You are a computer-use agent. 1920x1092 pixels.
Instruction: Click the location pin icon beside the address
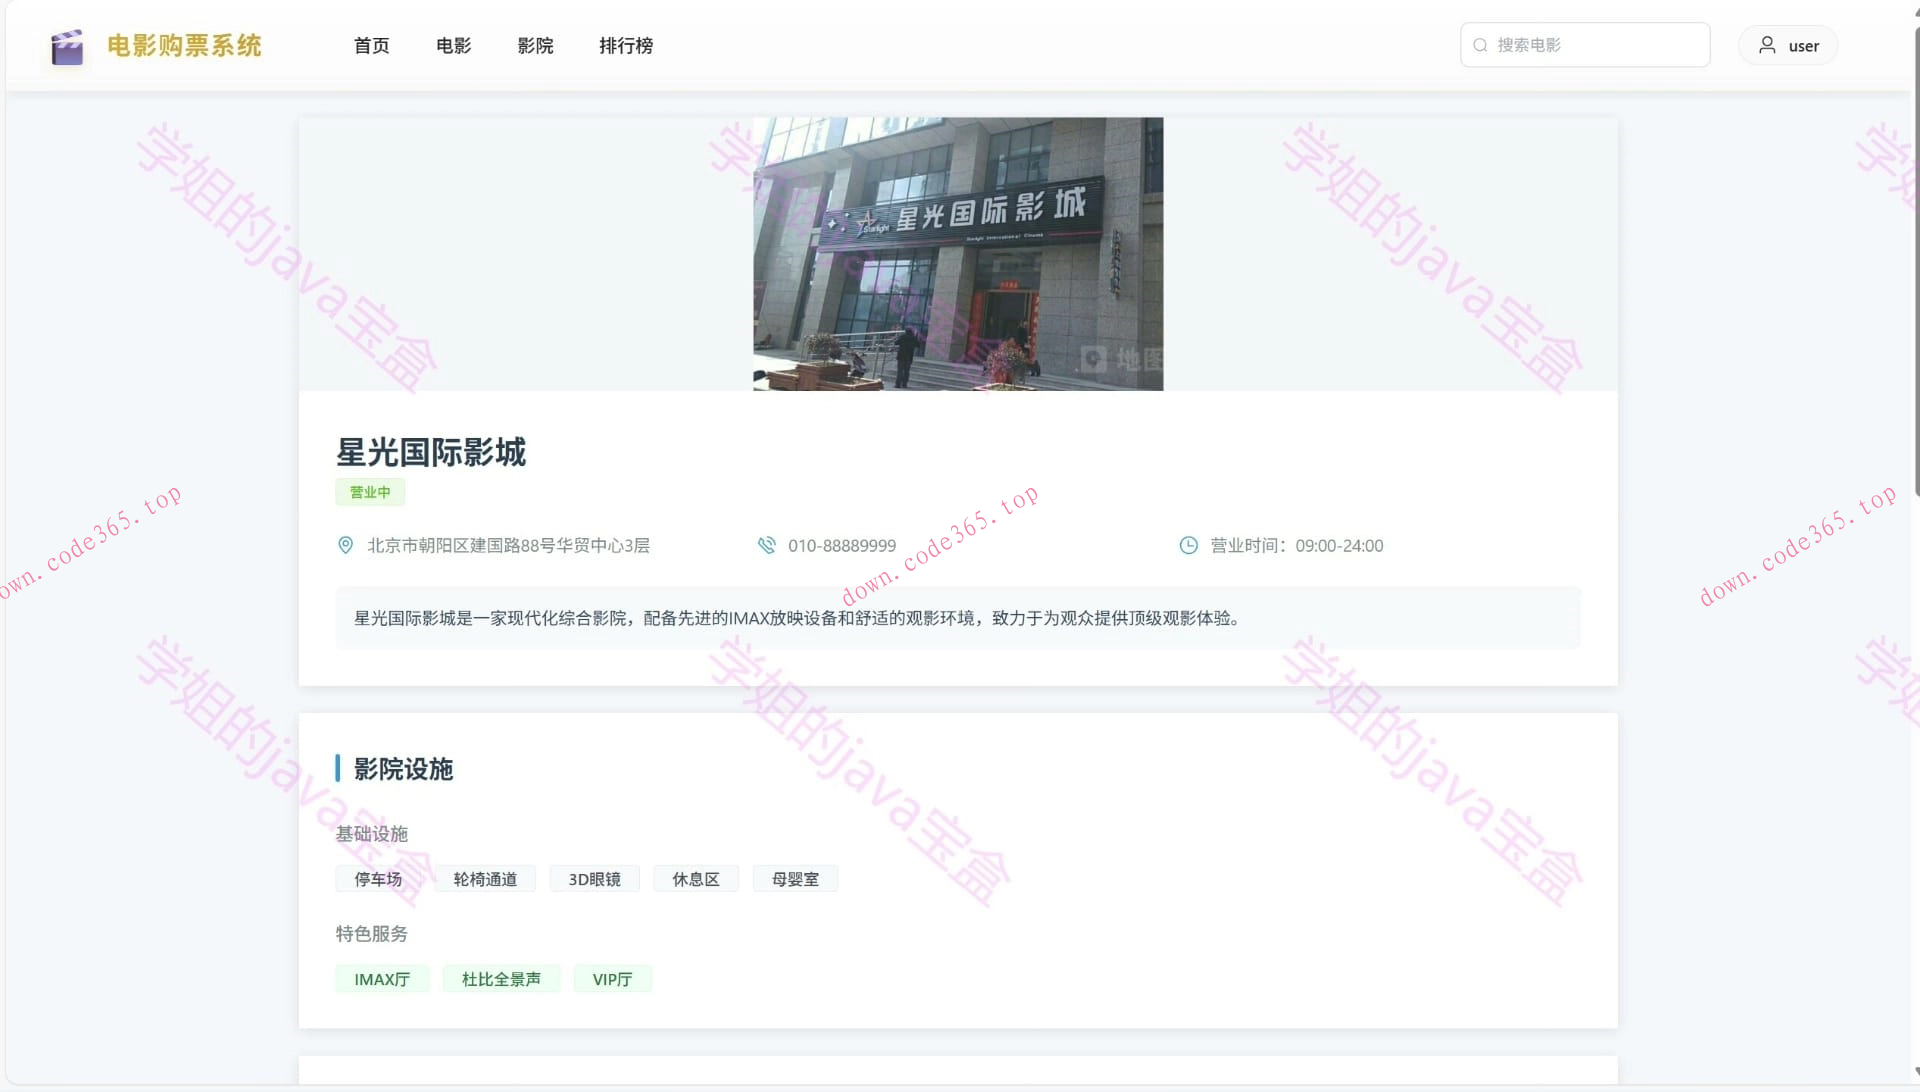pyautogui.click(x=345, y=545)
